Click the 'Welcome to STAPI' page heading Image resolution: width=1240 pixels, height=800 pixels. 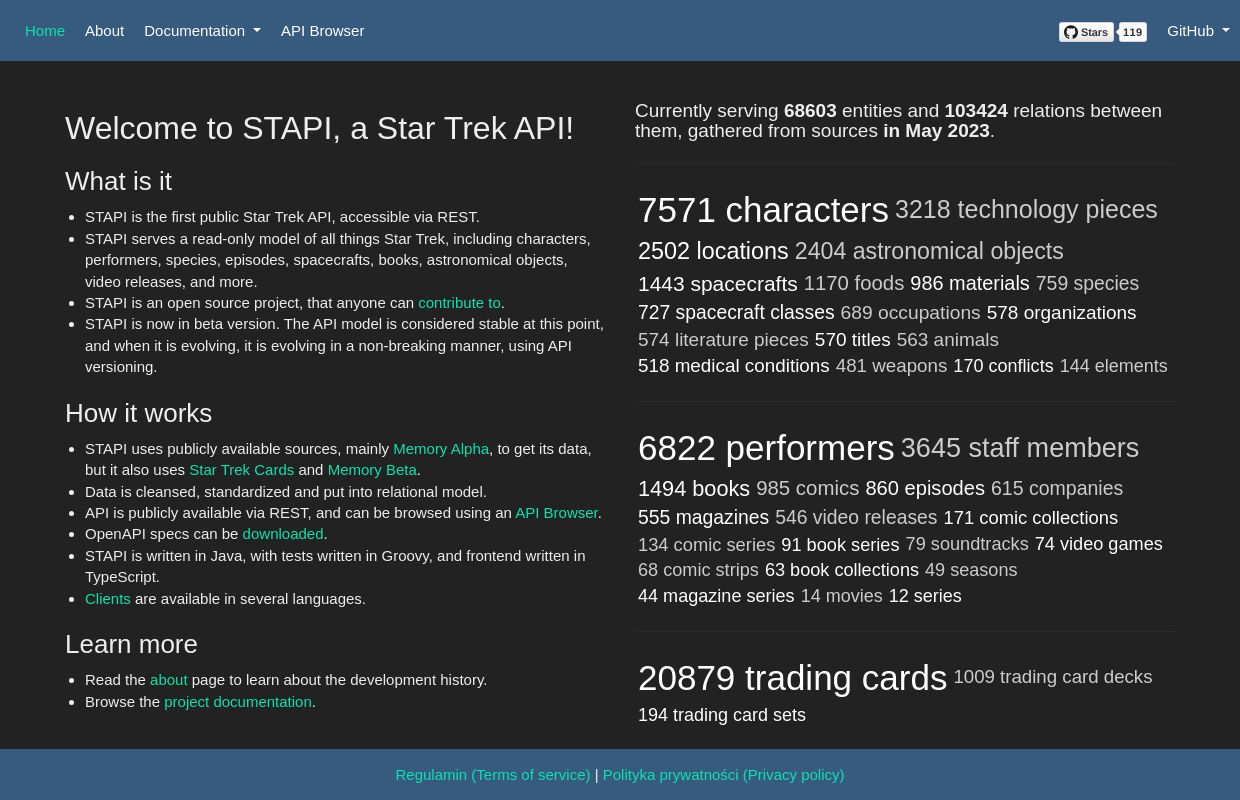point(320,128)
